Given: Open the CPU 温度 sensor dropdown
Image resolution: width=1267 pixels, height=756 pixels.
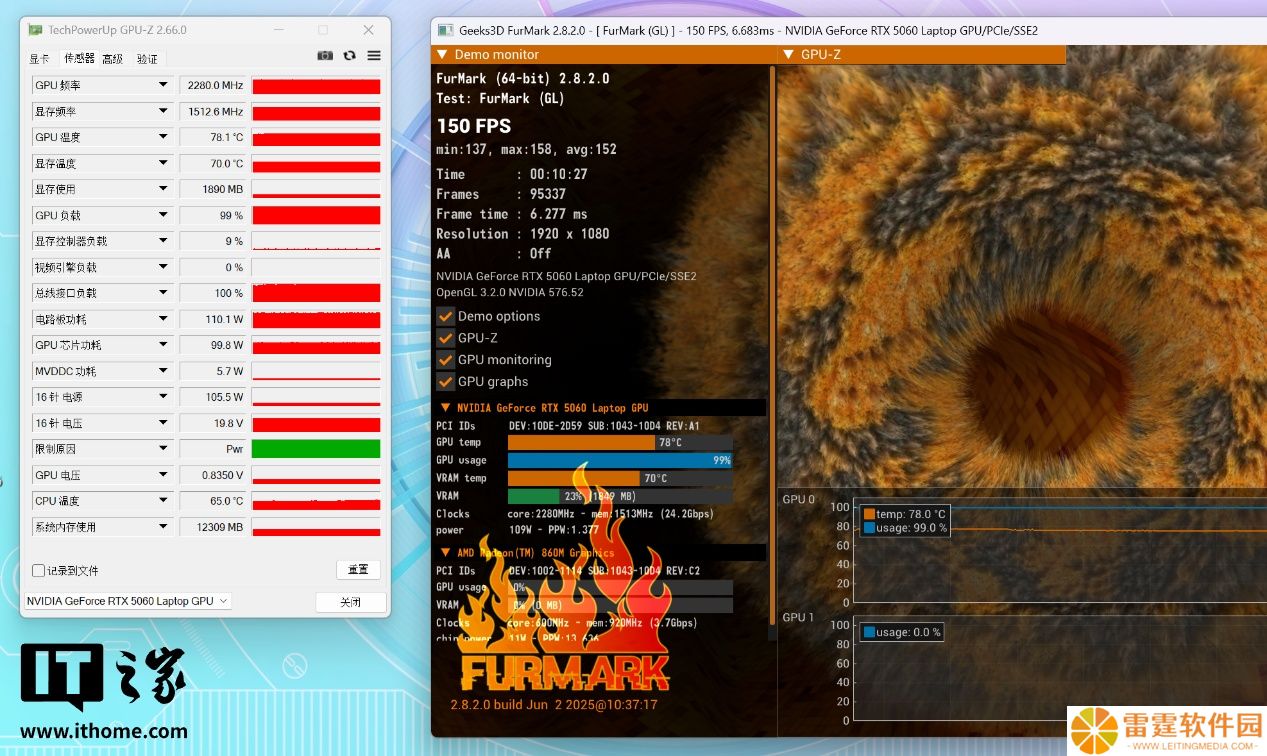Looking at the screenshot, I should (x=163, y=501).
